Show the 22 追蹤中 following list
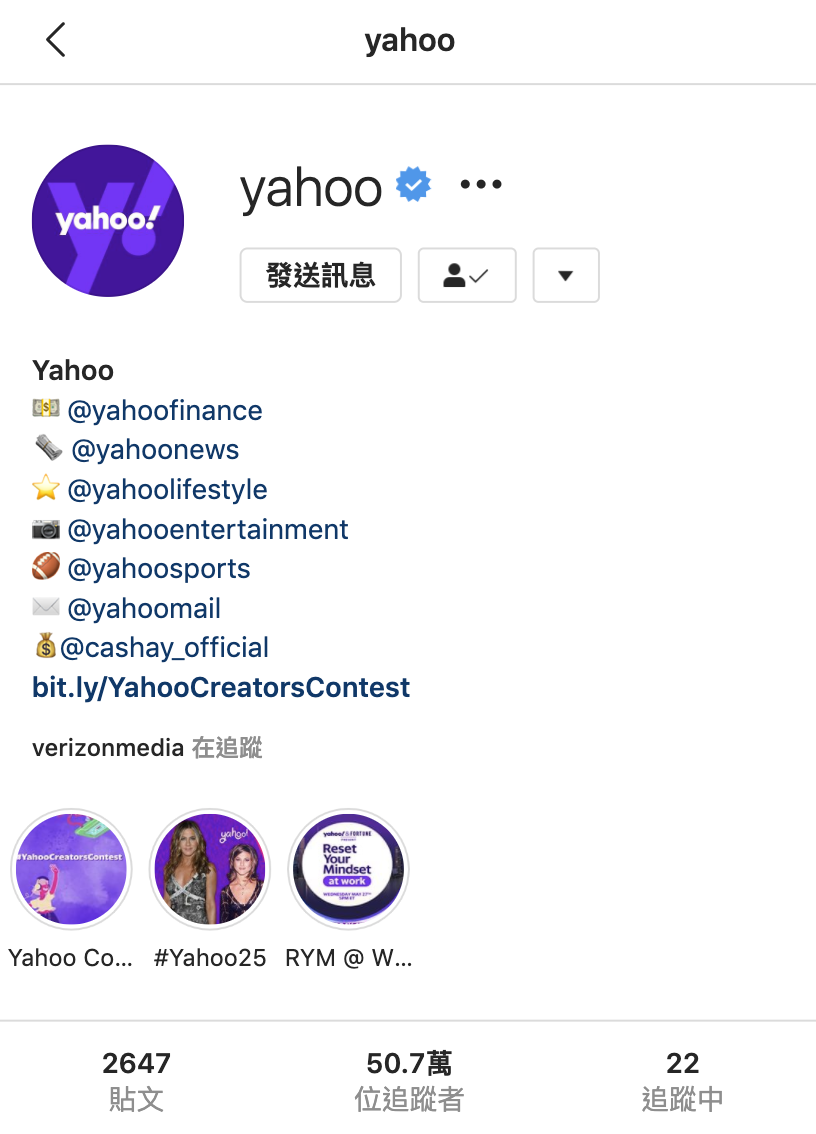 [x=682, y=1080]
